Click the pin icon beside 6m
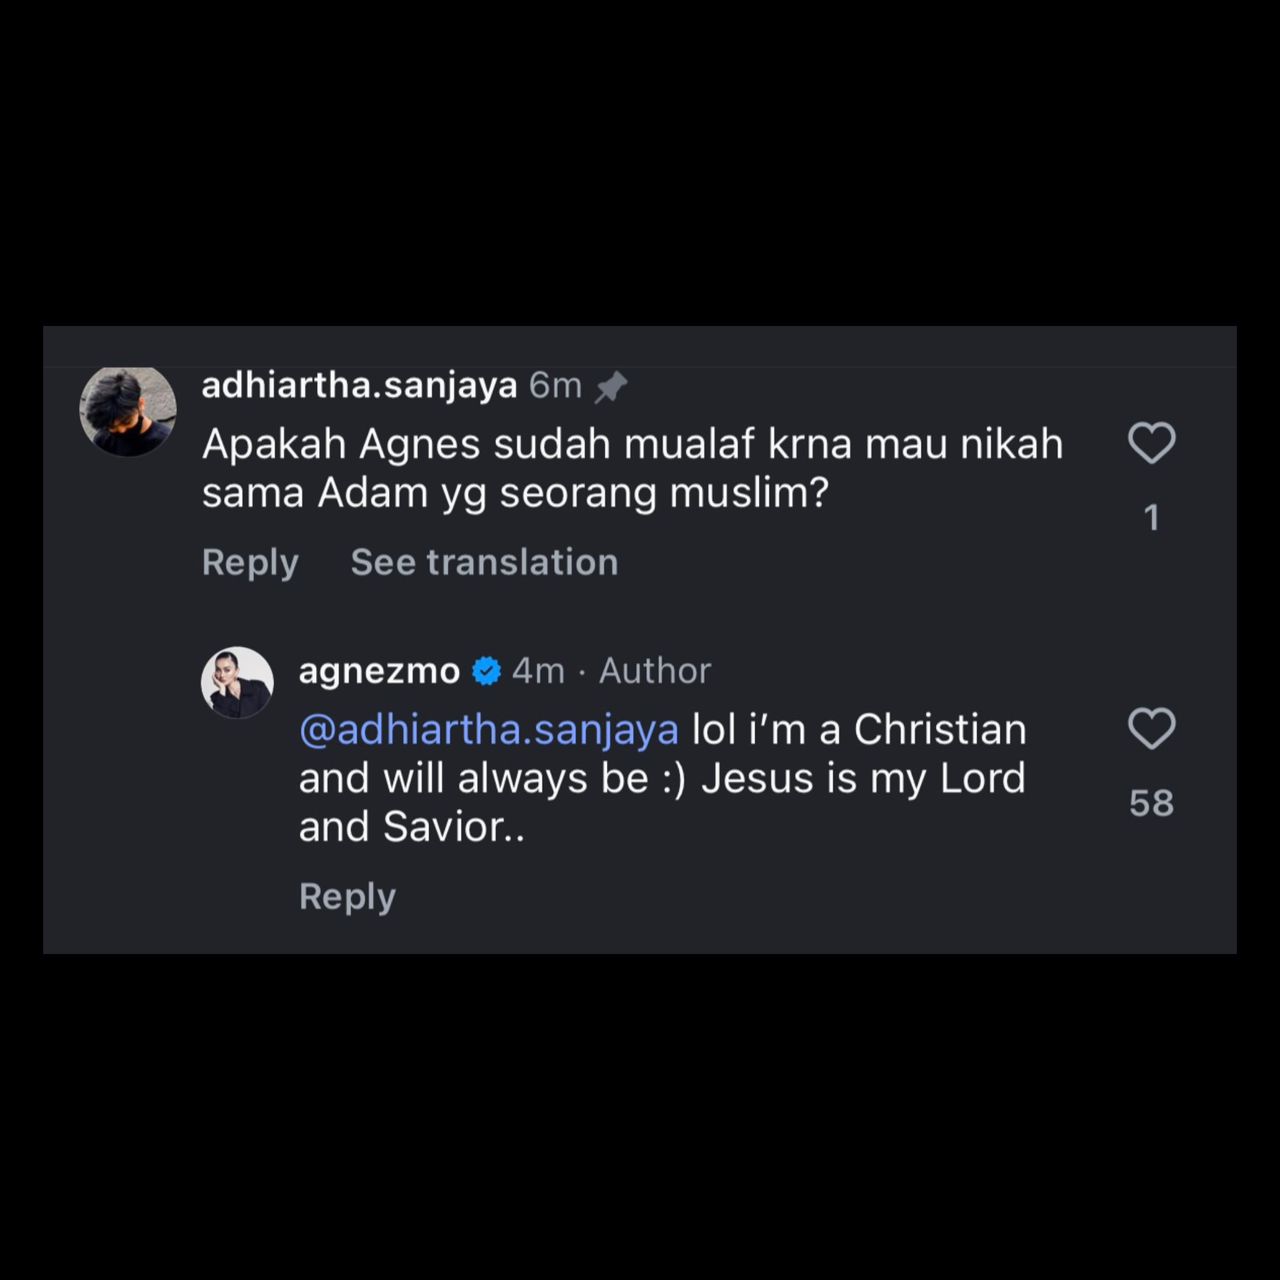 click(x=610, y=387)
